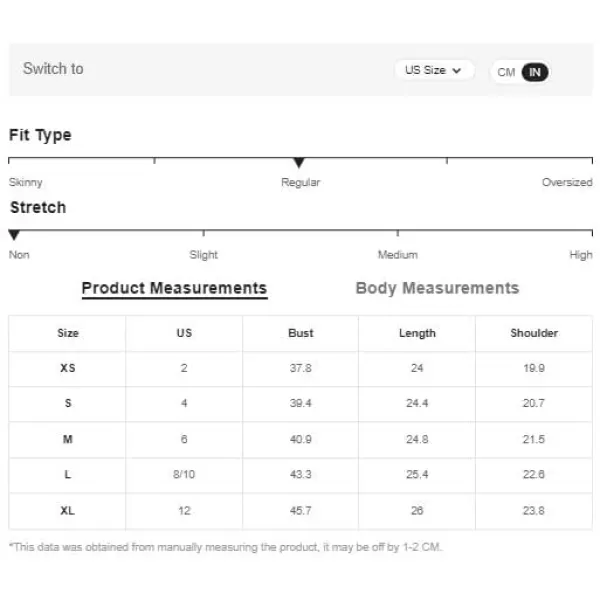Click the Shoulder column header
600x600 pixels.
pos(534,333)
